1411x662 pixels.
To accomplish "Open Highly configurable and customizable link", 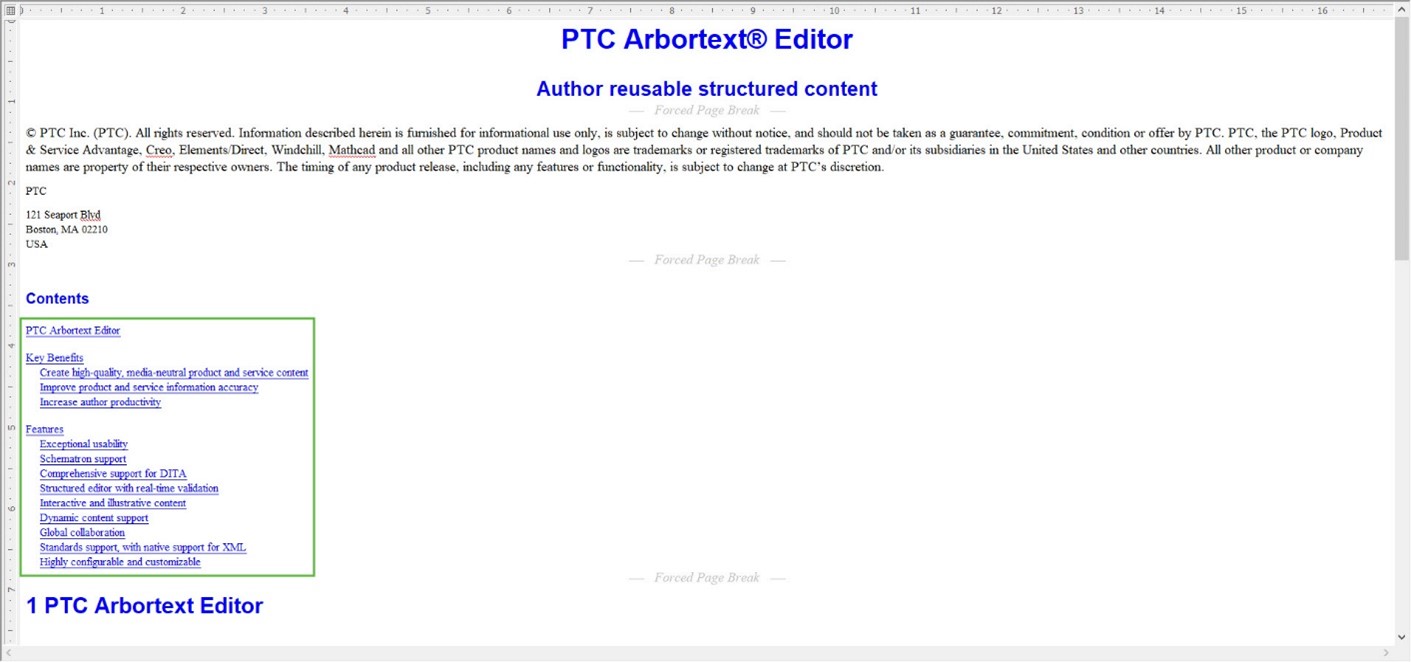I will (x=120, y=562).
